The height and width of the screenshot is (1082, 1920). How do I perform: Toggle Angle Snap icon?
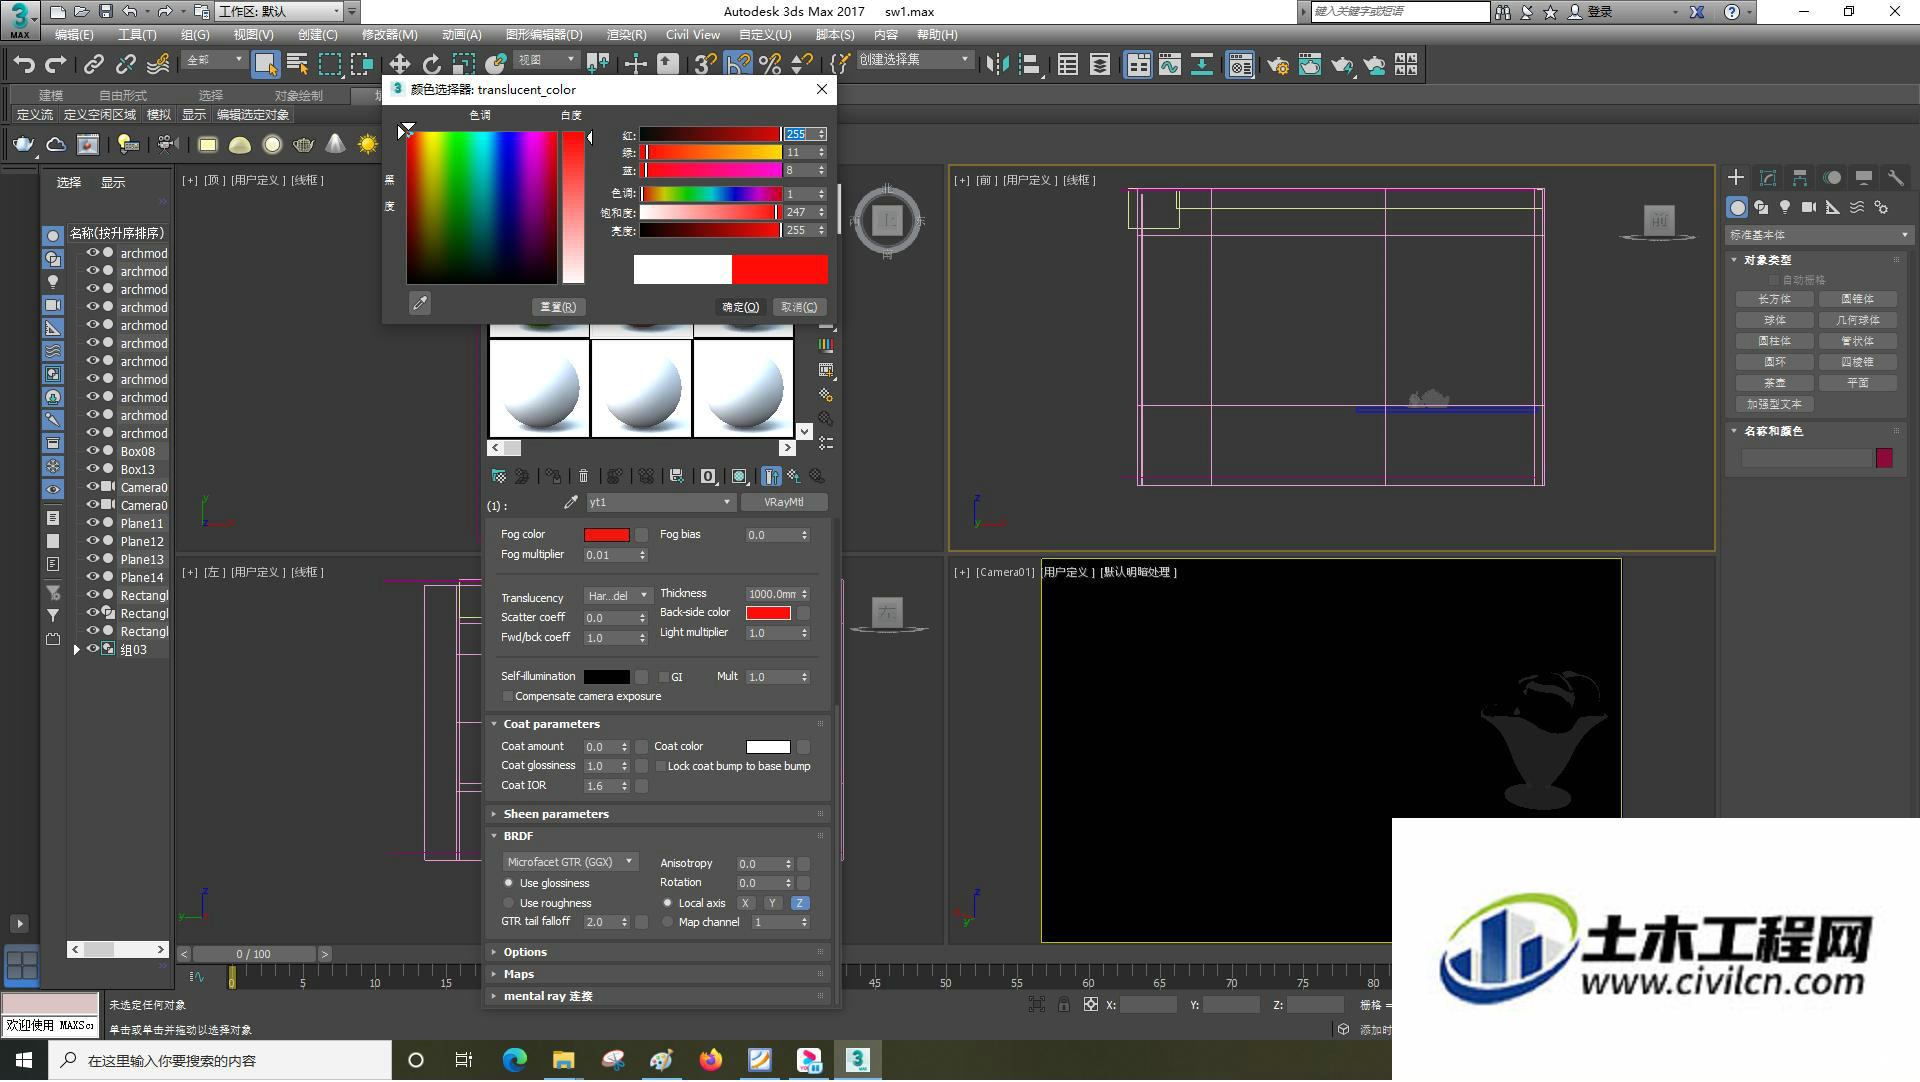[x=737, y=65]
